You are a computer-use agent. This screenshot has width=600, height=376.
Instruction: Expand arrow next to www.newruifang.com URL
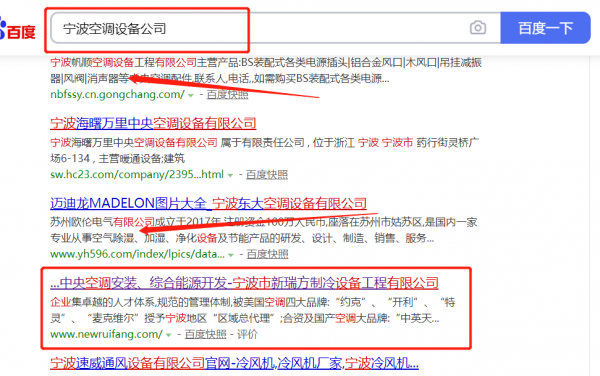tap(168, 335)
